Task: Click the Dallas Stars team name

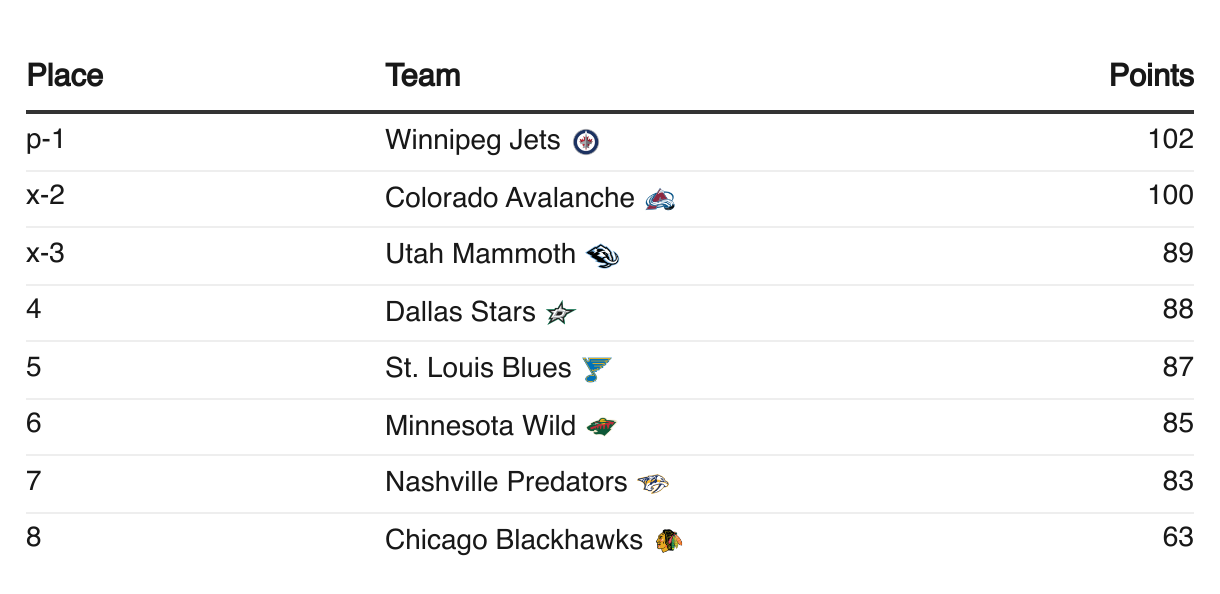Action: point(460,312)
